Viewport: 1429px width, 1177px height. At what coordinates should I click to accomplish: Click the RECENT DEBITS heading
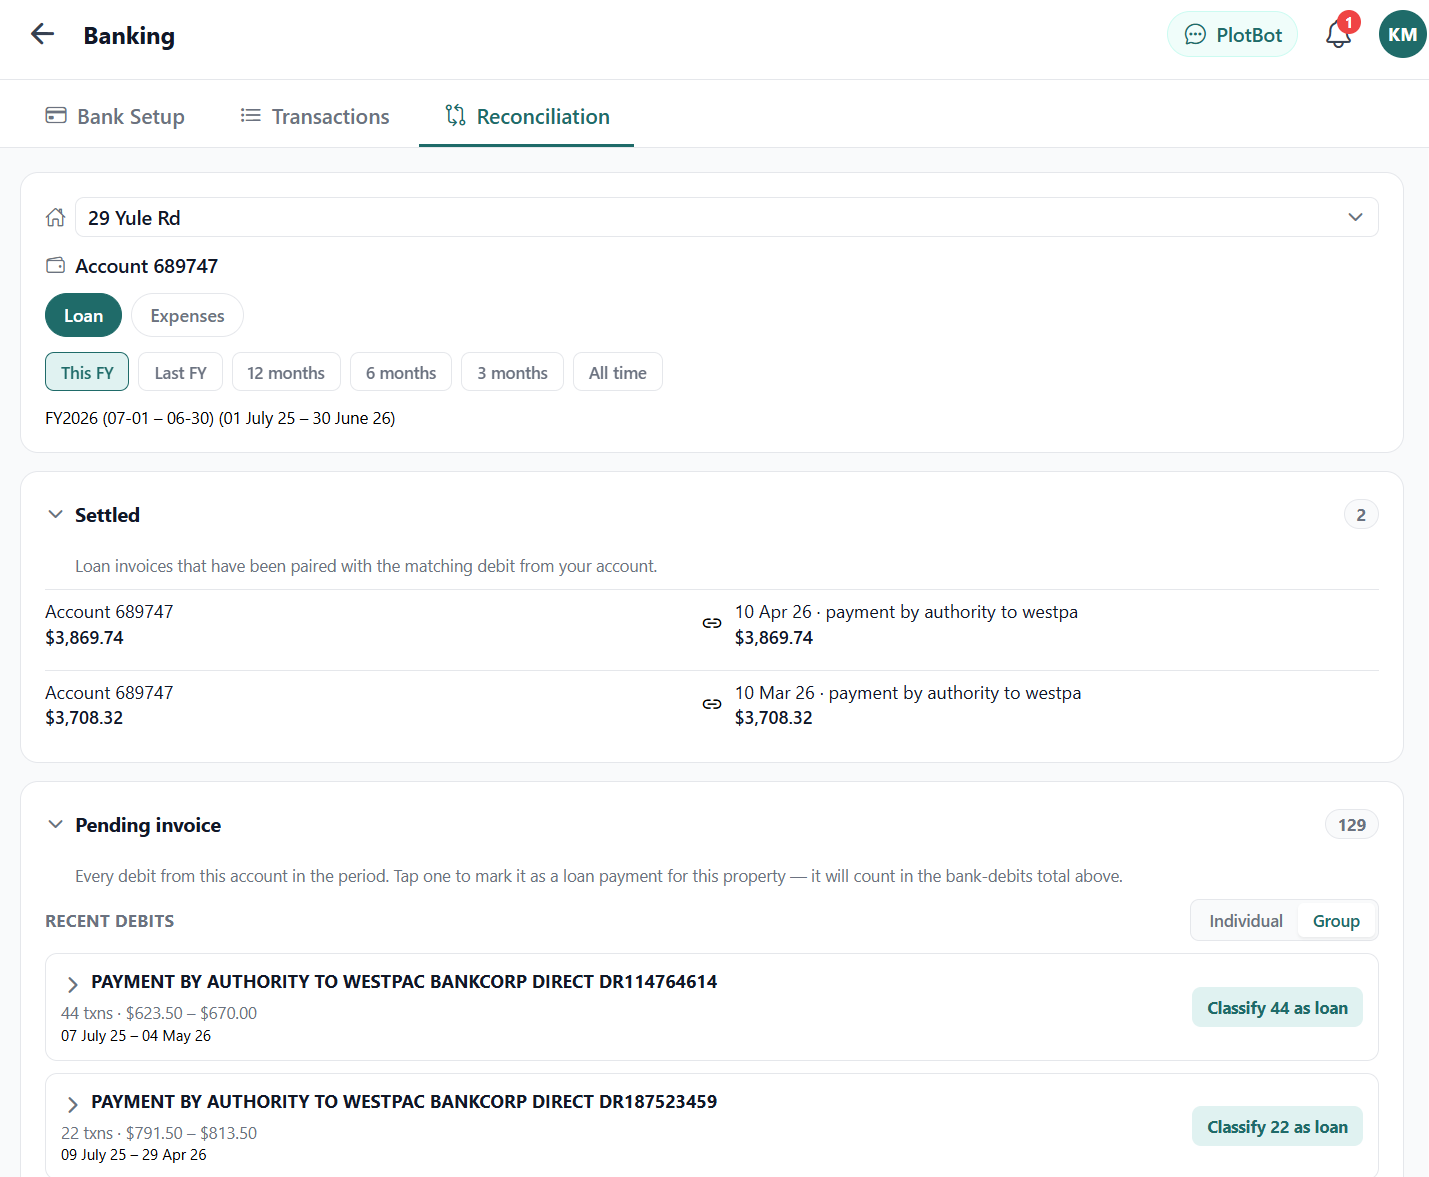(109, 921)
